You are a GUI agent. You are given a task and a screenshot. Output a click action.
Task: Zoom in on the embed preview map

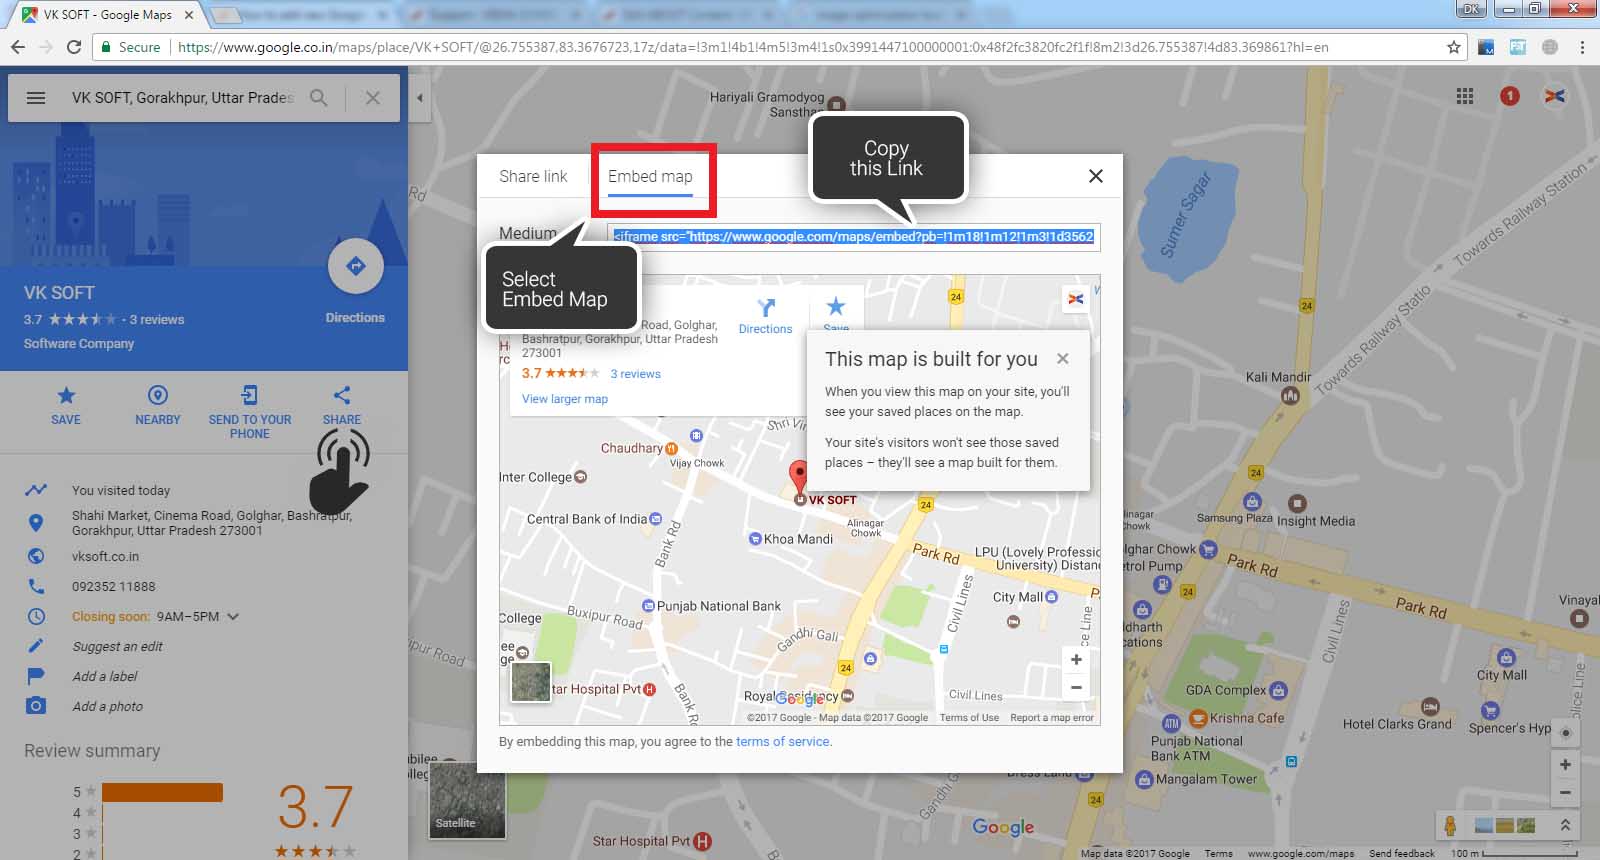pyautogui.click(x=1076, y=659)
